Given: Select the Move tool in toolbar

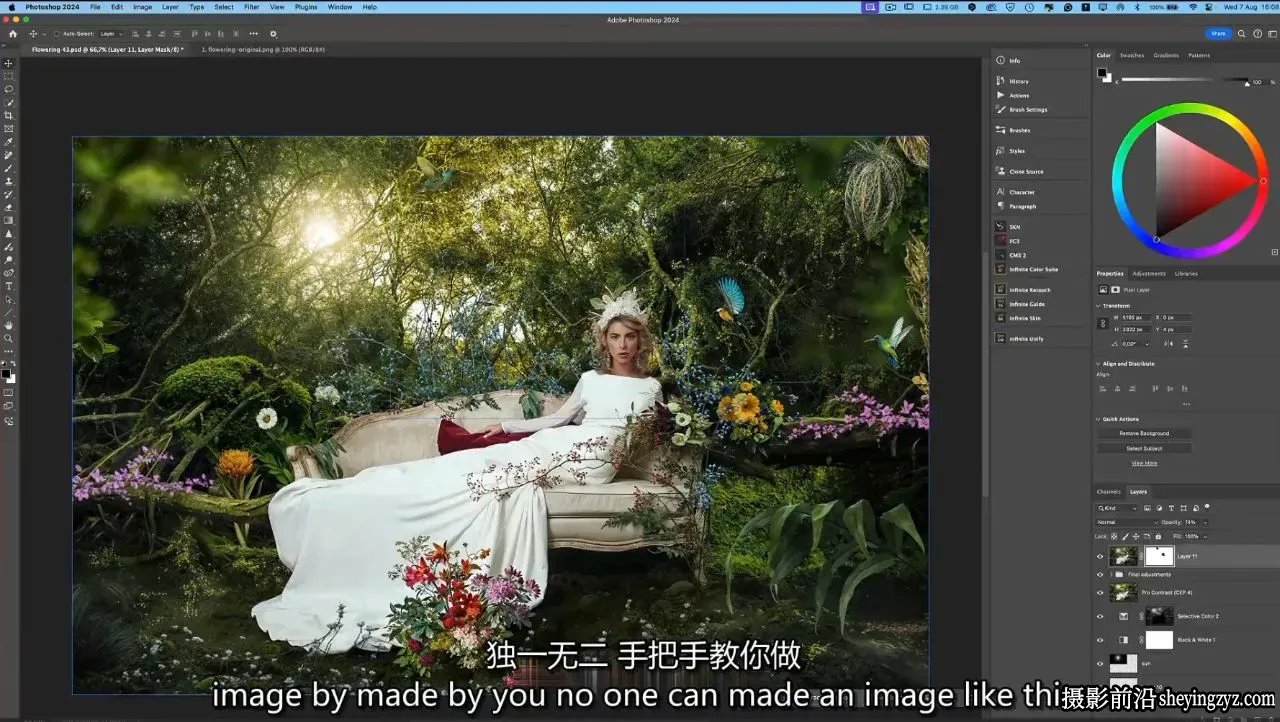Looking at the screenshot, I should coord(9,63).
